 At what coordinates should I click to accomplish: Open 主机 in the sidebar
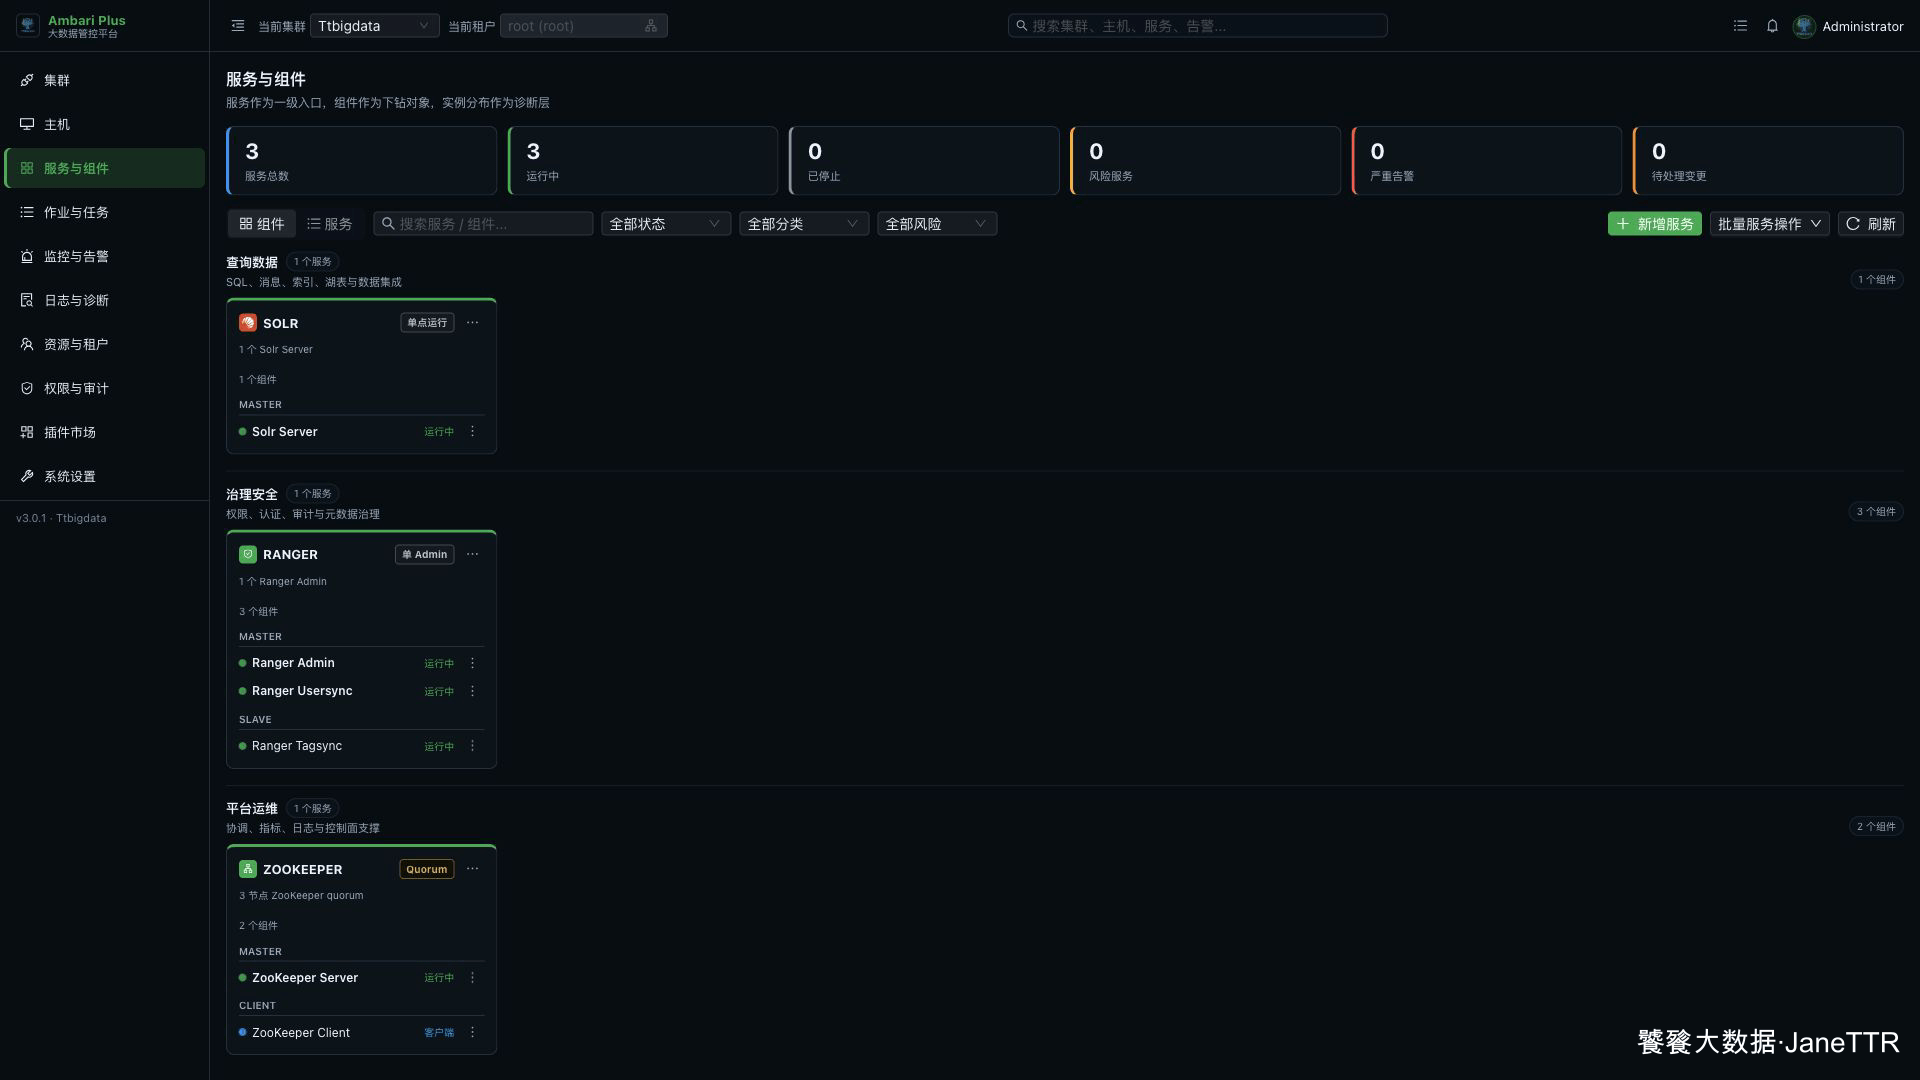pyautogui.click(x=104, y=124)
